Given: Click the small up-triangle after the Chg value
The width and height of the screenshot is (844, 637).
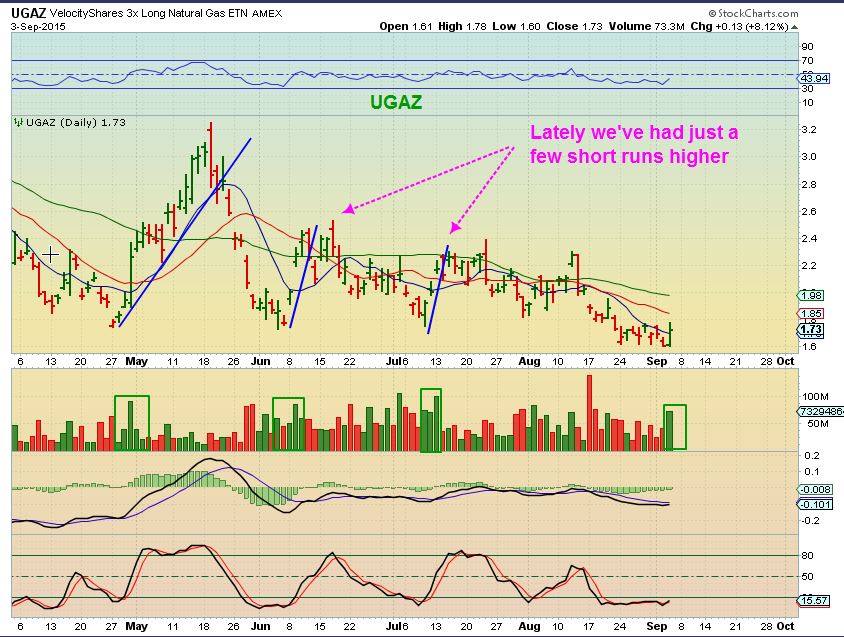Looking at the screenshot, I should [794, 27].
